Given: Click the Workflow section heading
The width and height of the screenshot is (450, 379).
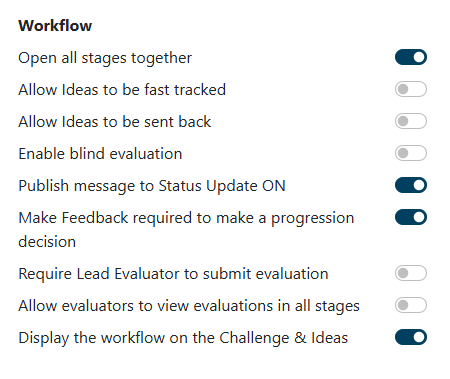Looking at the screenshot, I should coord(55,26).
